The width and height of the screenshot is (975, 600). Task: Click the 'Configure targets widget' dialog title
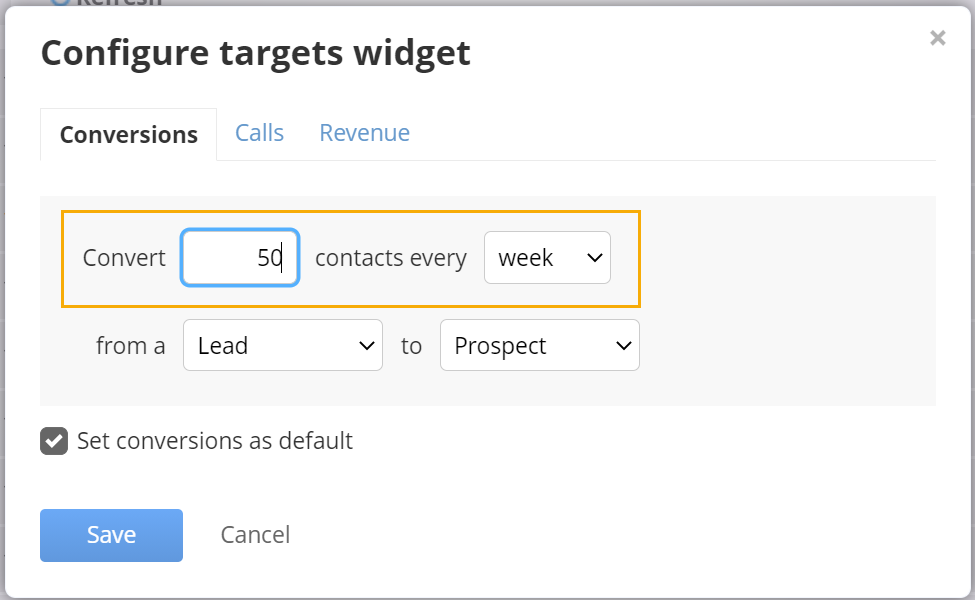[256, 53]
